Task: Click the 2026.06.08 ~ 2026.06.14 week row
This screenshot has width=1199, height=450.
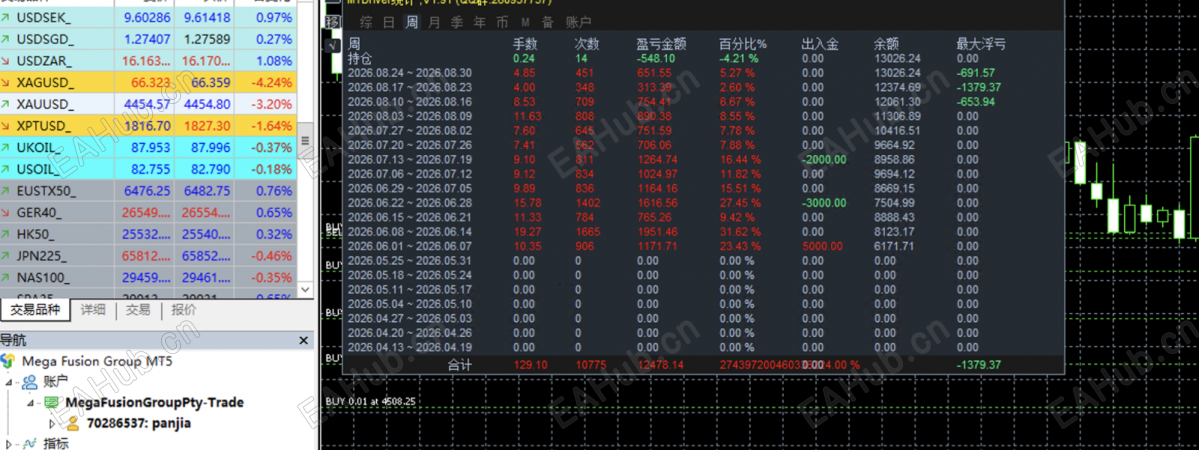Action: coord(703,232)
